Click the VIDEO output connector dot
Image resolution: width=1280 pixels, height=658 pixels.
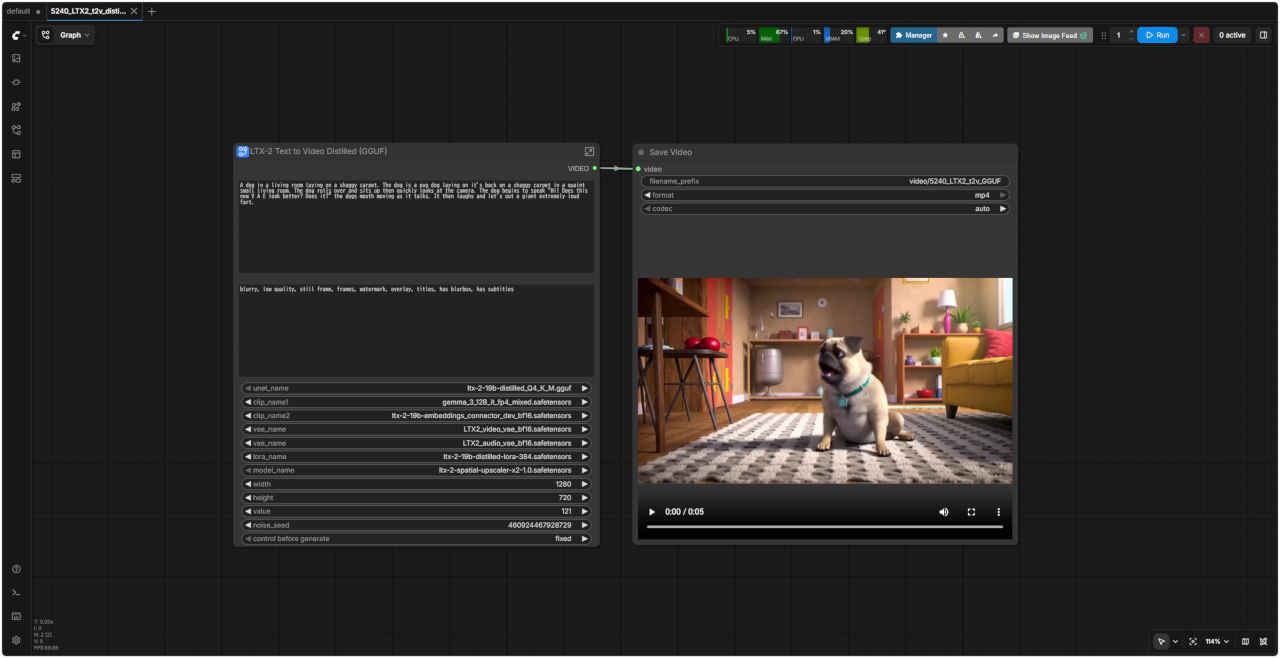[594, 168]
